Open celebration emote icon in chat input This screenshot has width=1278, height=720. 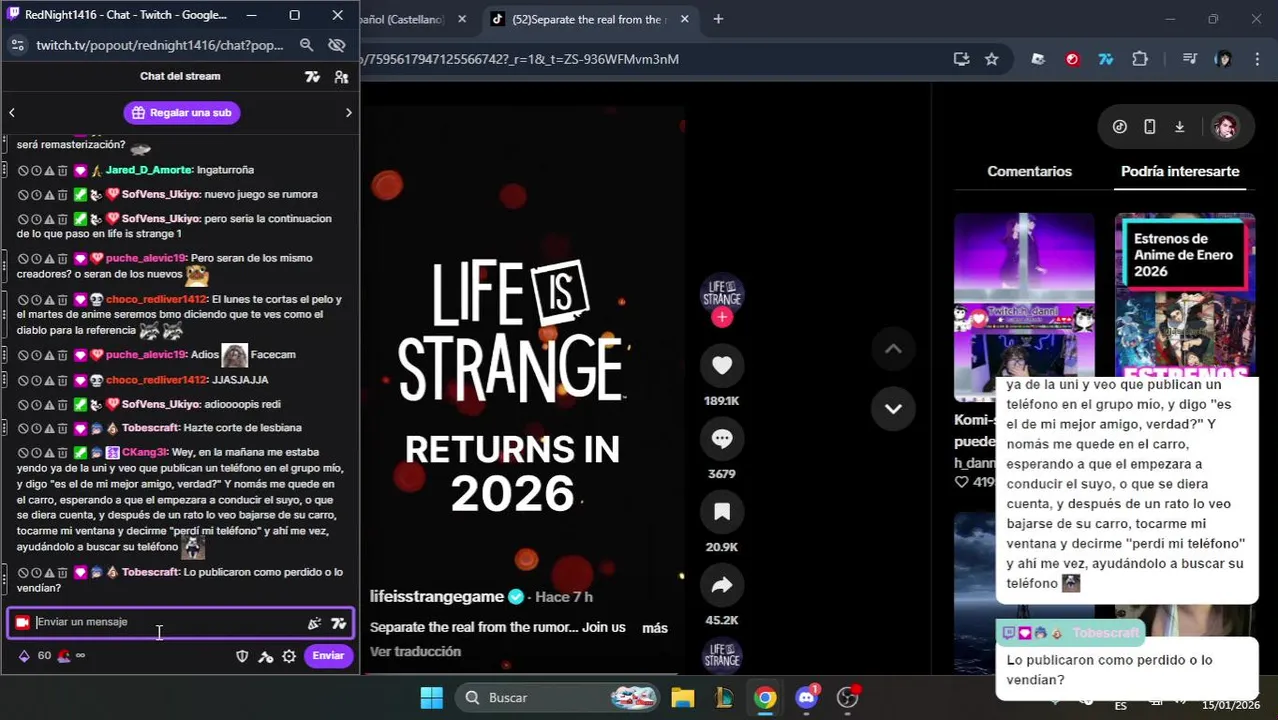pyautogui.click(x=314, y=623)
